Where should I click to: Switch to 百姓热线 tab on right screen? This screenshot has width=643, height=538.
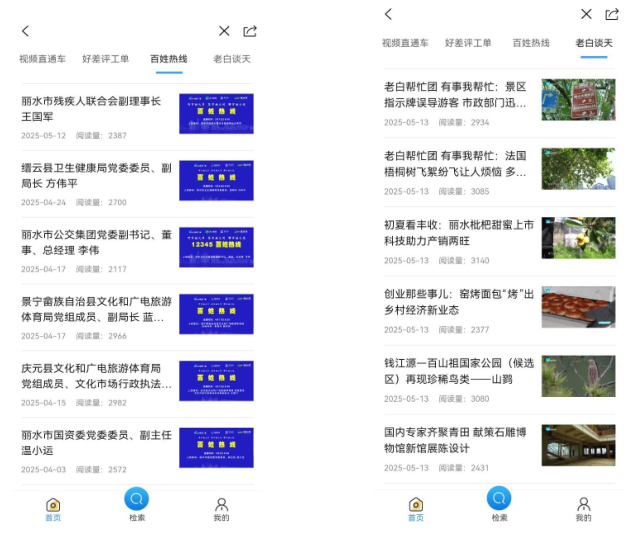coord(531,43)
